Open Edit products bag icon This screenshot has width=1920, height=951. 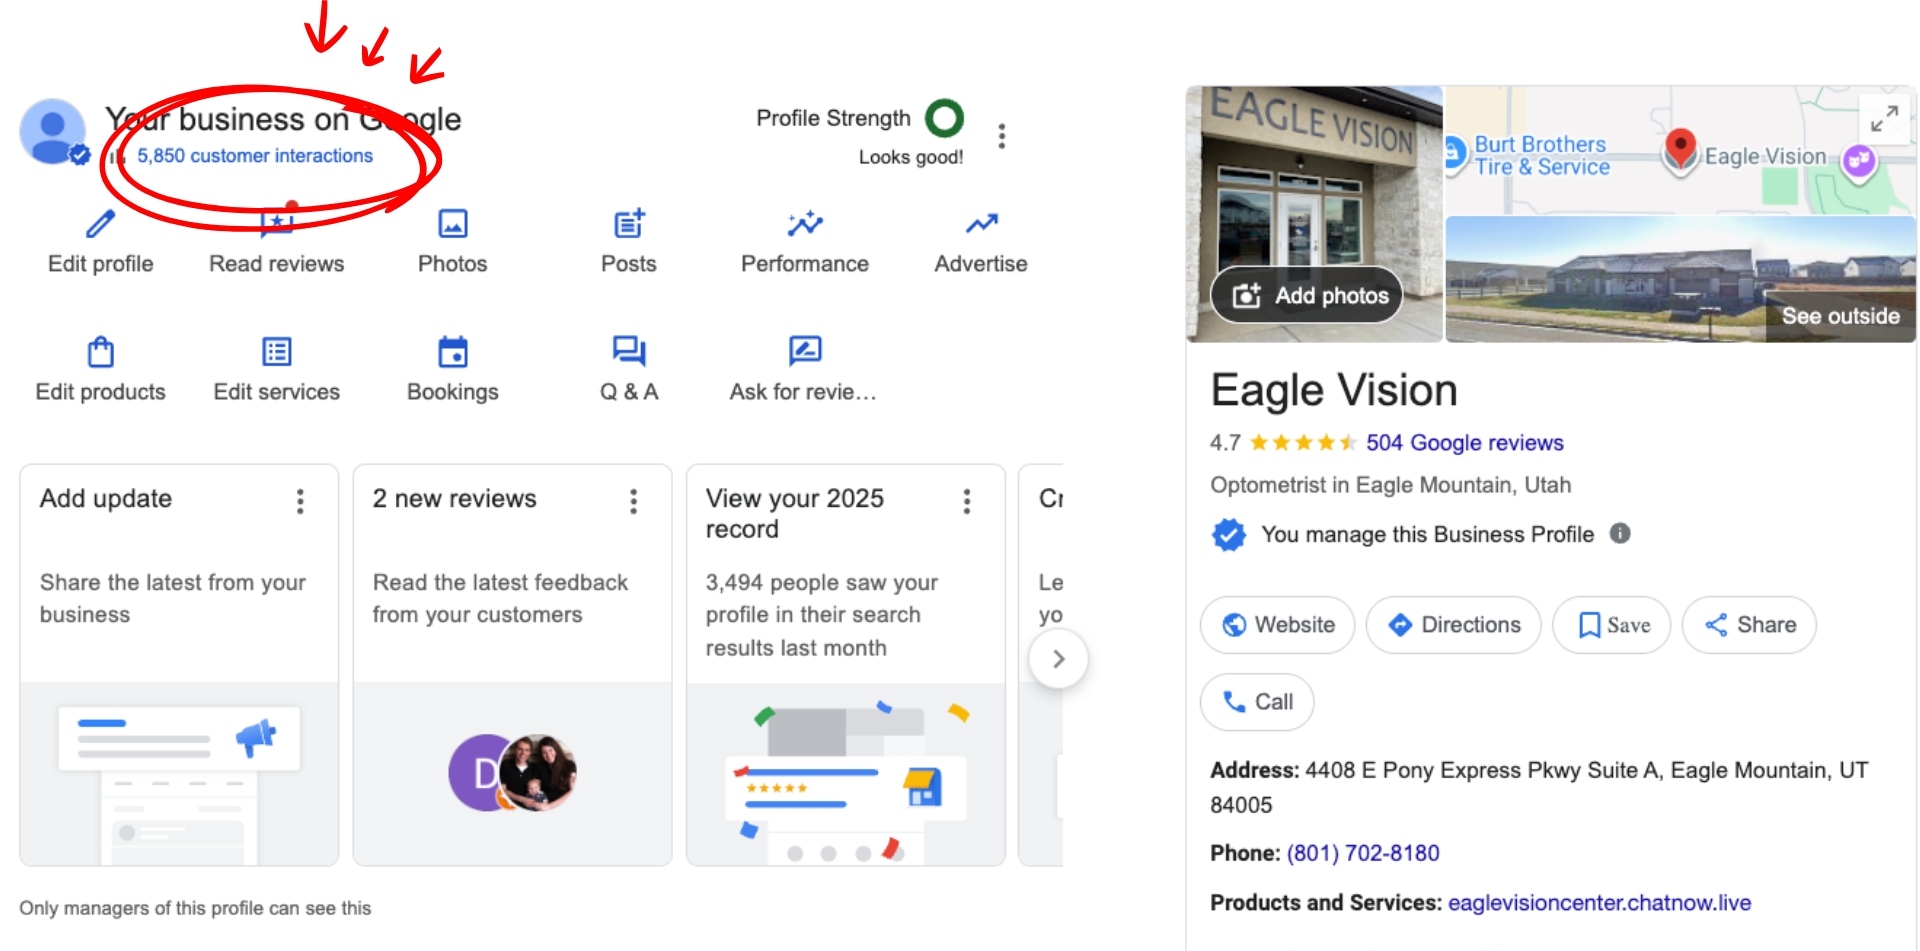point(100,352)
